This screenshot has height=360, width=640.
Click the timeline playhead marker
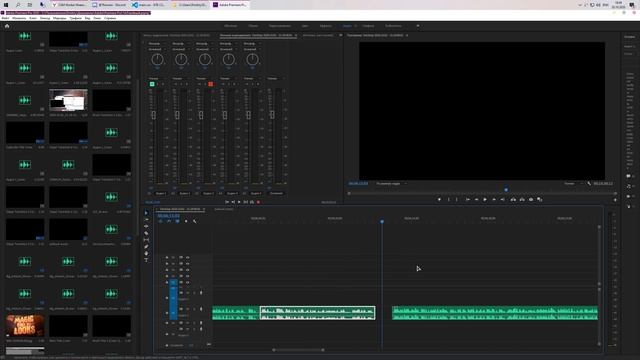coord(382,221)
